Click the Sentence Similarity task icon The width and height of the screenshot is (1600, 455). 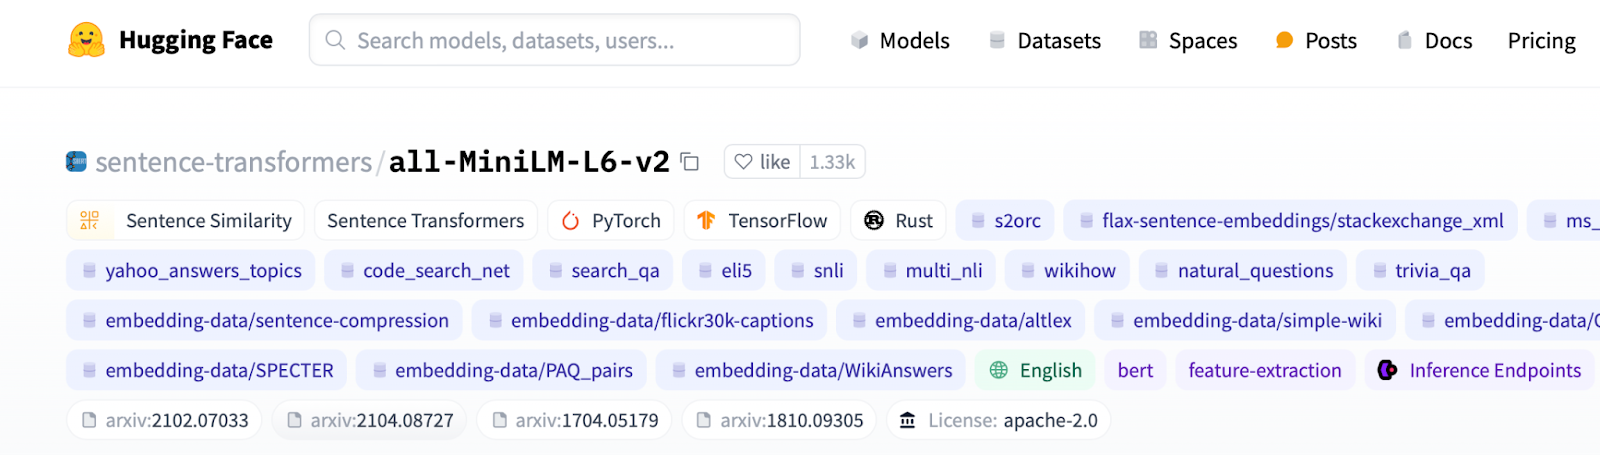point(89,220)
